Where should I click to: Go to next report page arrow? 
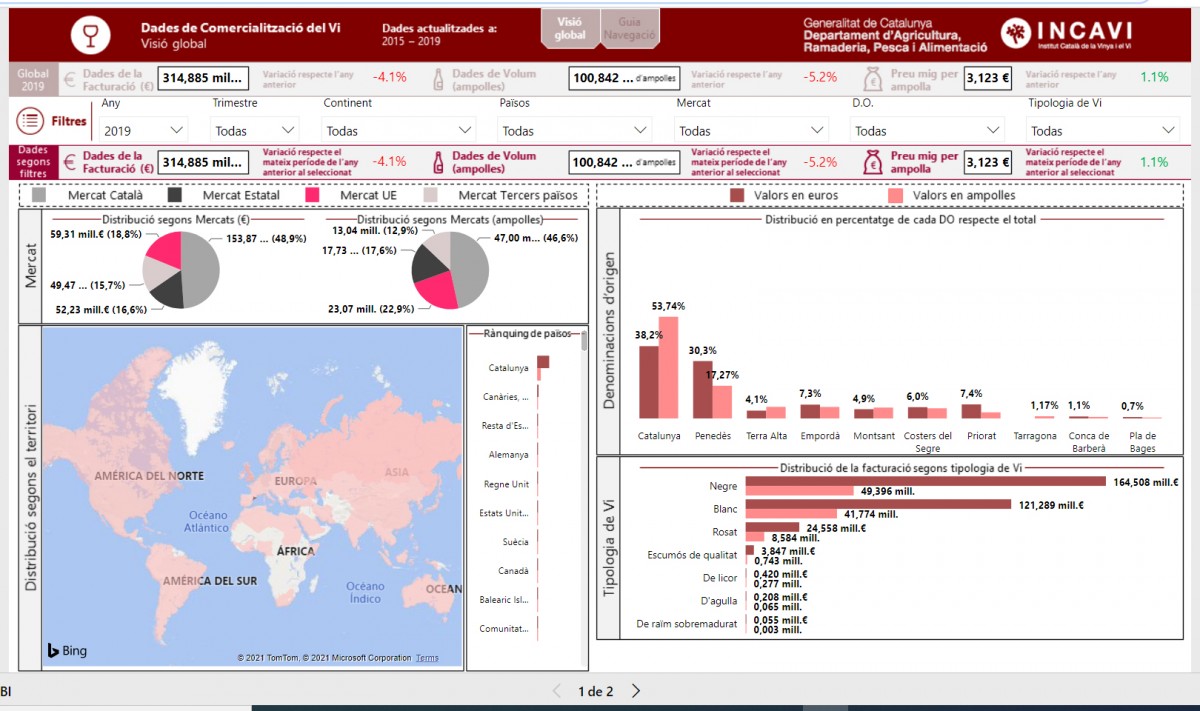click(636, 691)
